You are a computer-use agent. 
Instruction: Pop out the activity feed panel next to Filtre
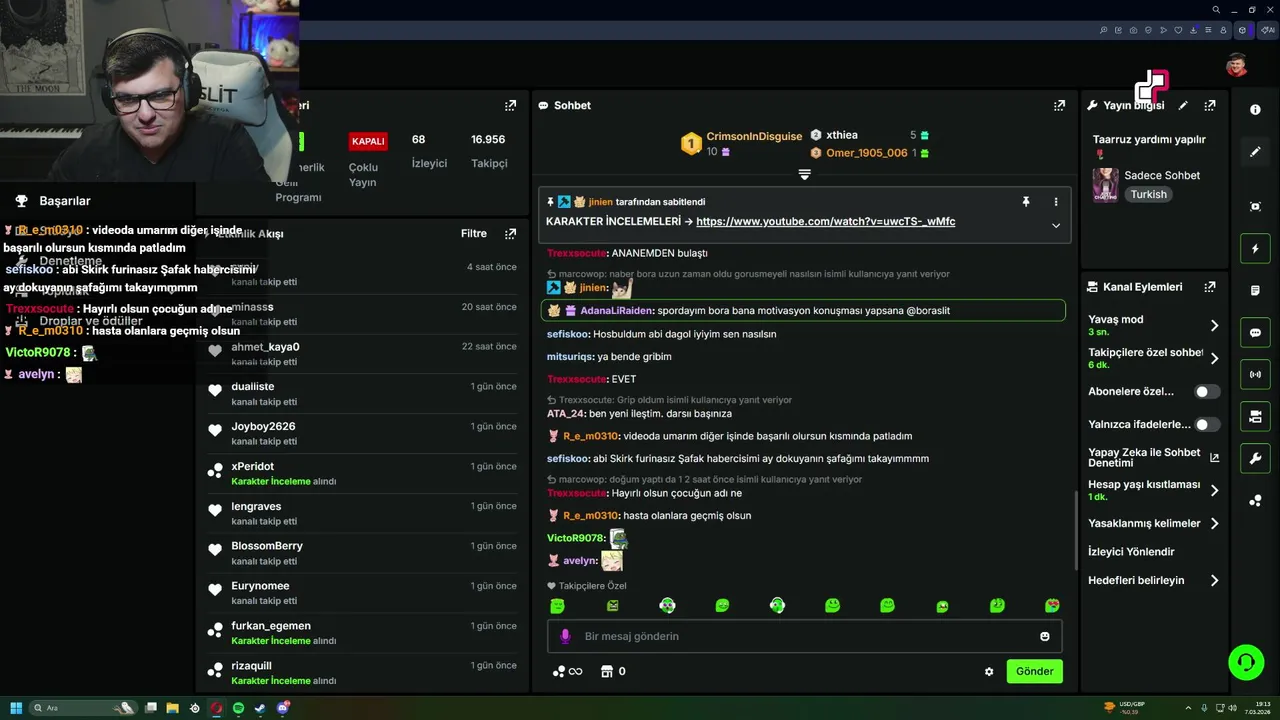[511, 234]
